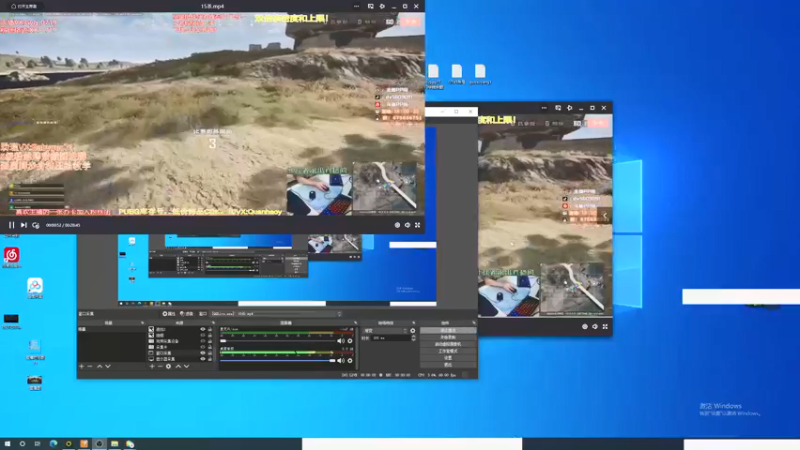Open volume control in second video player
This screenshot has height=450, width=800.
tap(595, 327)
